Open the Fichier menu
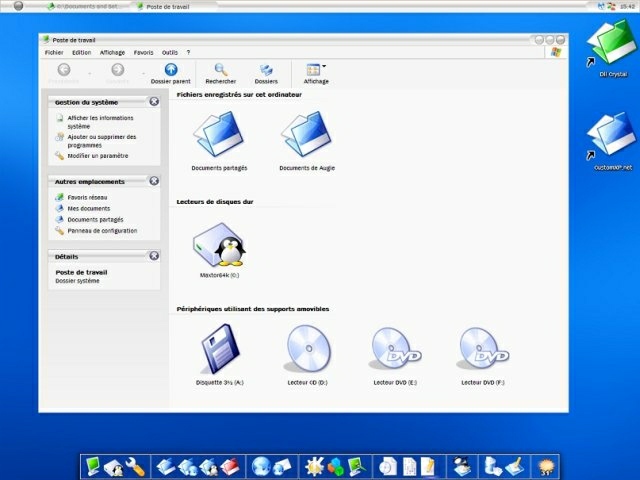 (54, 53)
